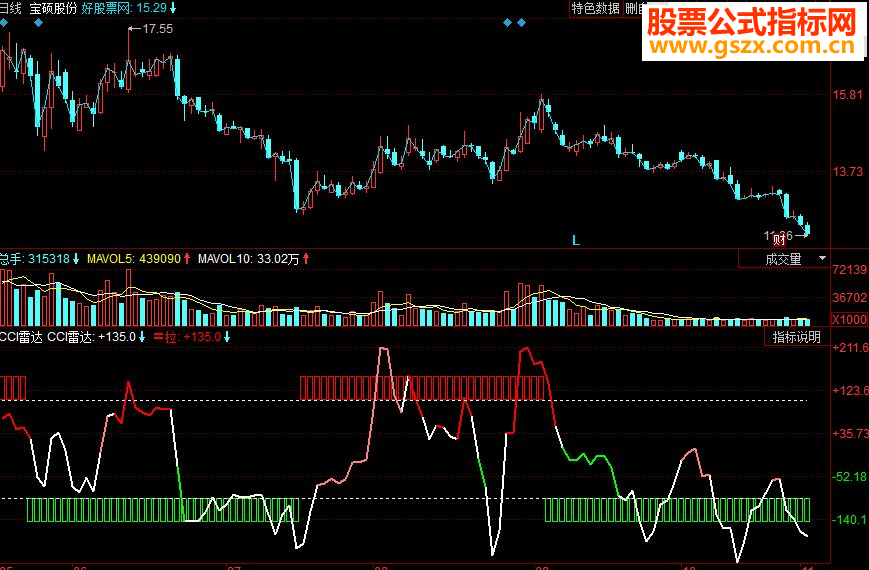Click the 财 finance marker icon
This screenshot has width=869, height=570.
779,240
